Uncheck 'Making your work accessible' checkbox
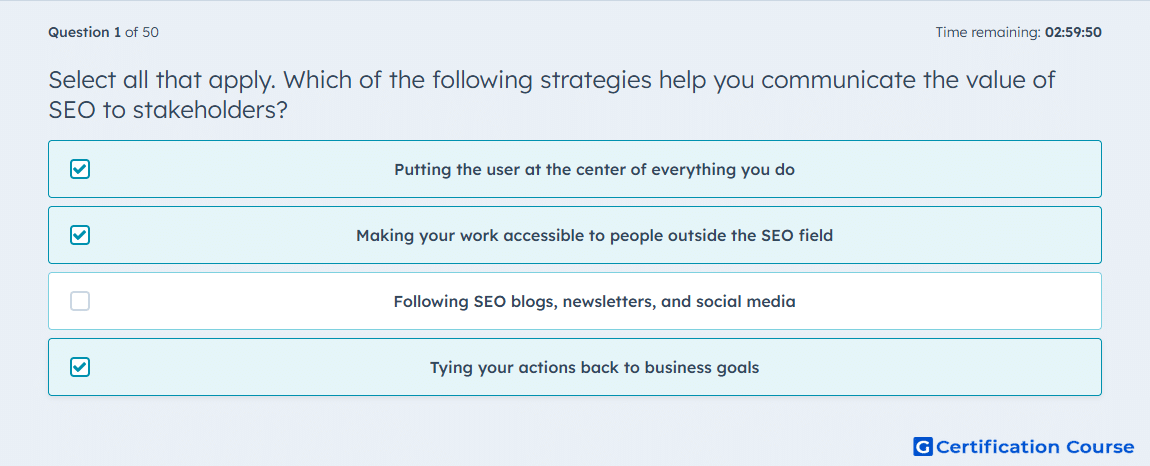The image size is (1150, 466). tap(80, 236)
